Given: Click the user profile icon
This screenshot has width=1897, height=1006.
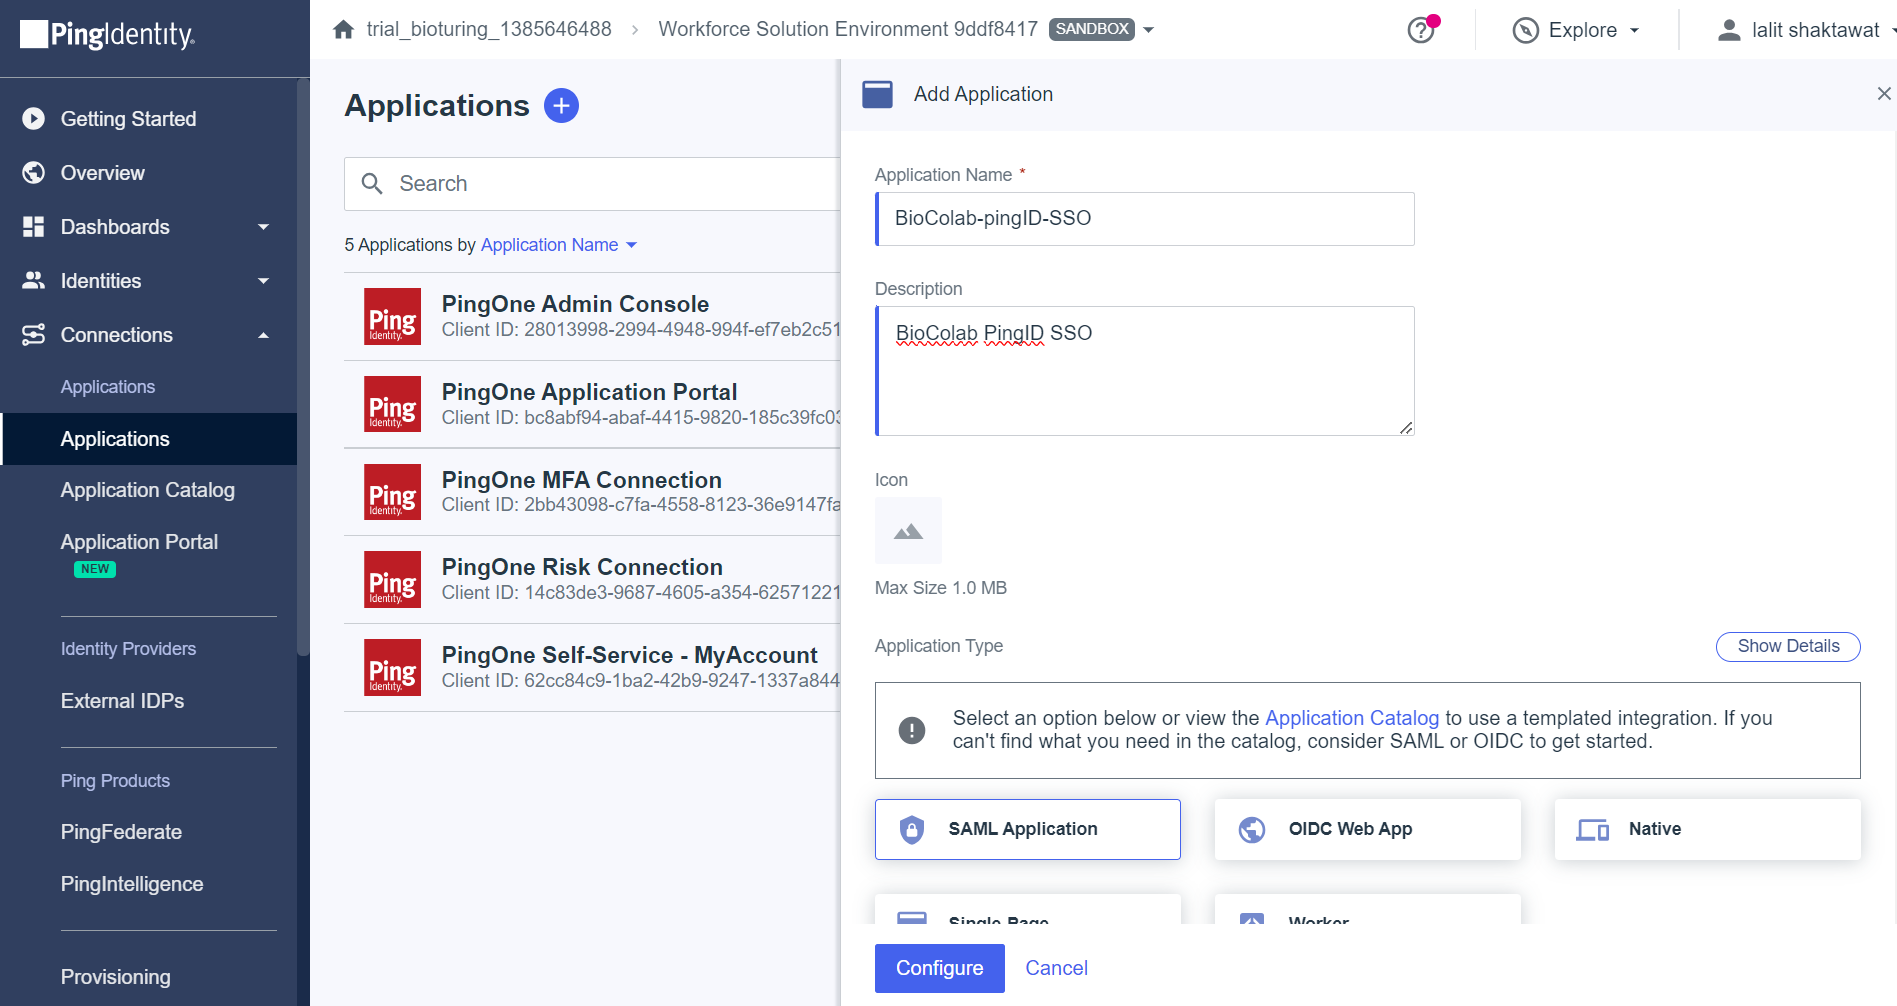Looking at the screenshot, I should coord(1728,30).
